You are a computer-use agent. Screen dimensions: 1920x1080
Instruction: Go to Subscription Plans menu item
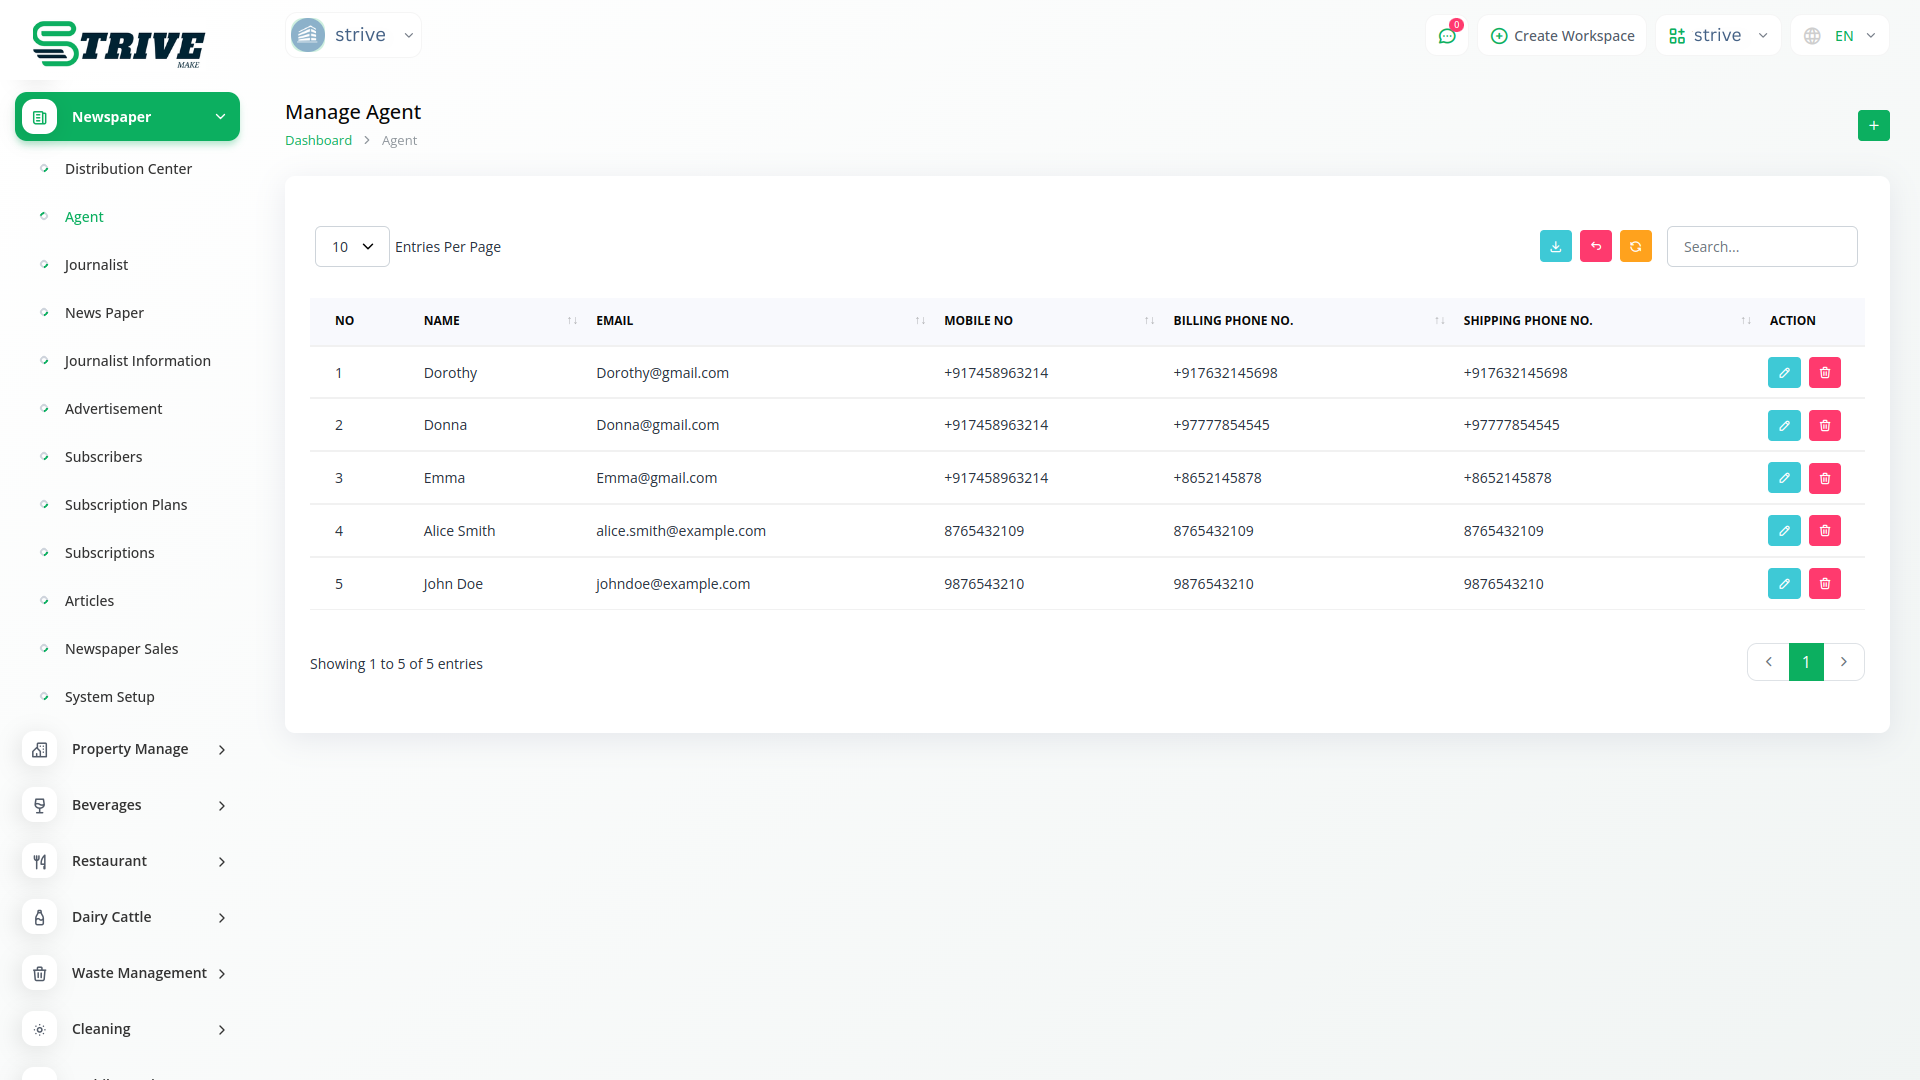coord(126,505)
